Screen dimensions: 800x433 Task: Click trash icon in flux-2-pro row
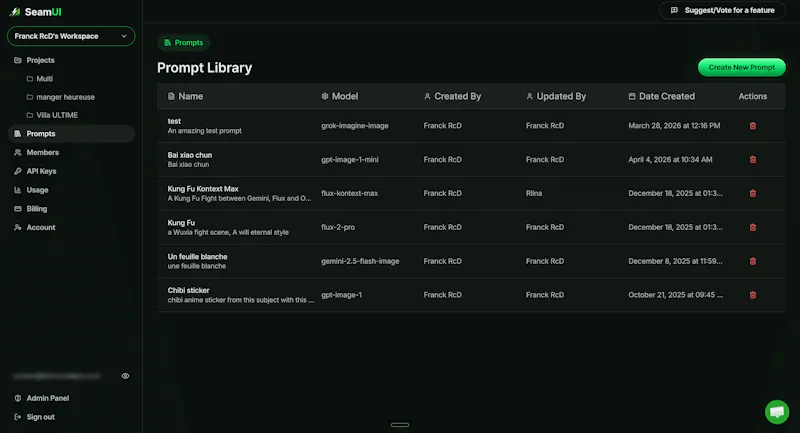point(753,227)
